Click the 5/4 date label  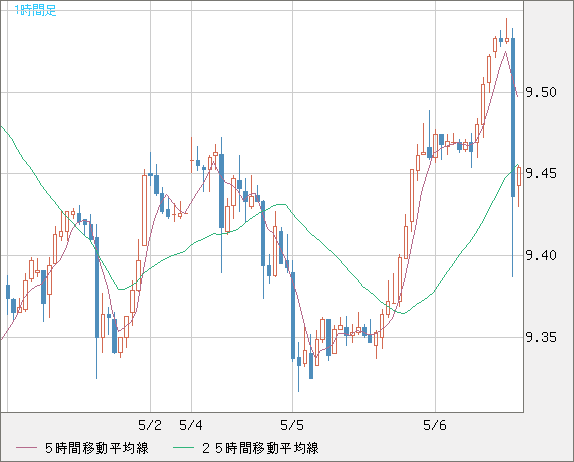point(191,425)
